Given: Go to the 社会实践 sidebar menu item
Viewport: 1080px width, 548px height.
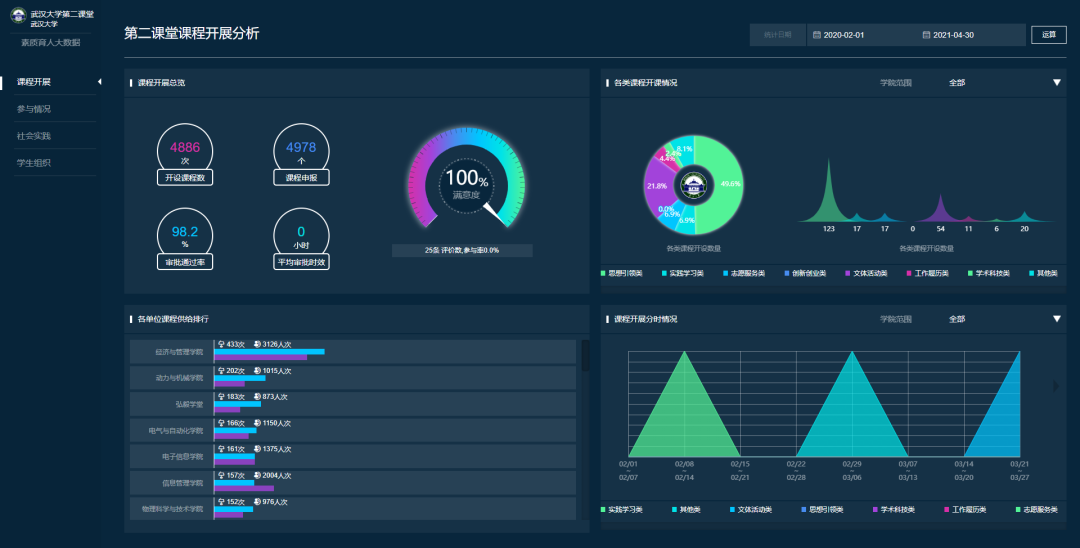Looking at the screenshot, I should (34, 135).
